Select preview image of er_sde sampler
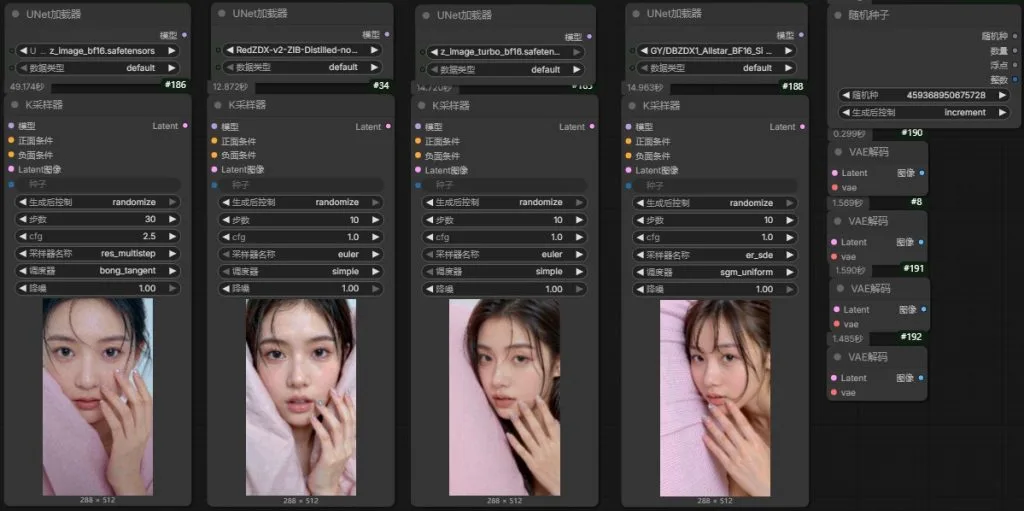The image size is (1024, 511). click(715, 398)
